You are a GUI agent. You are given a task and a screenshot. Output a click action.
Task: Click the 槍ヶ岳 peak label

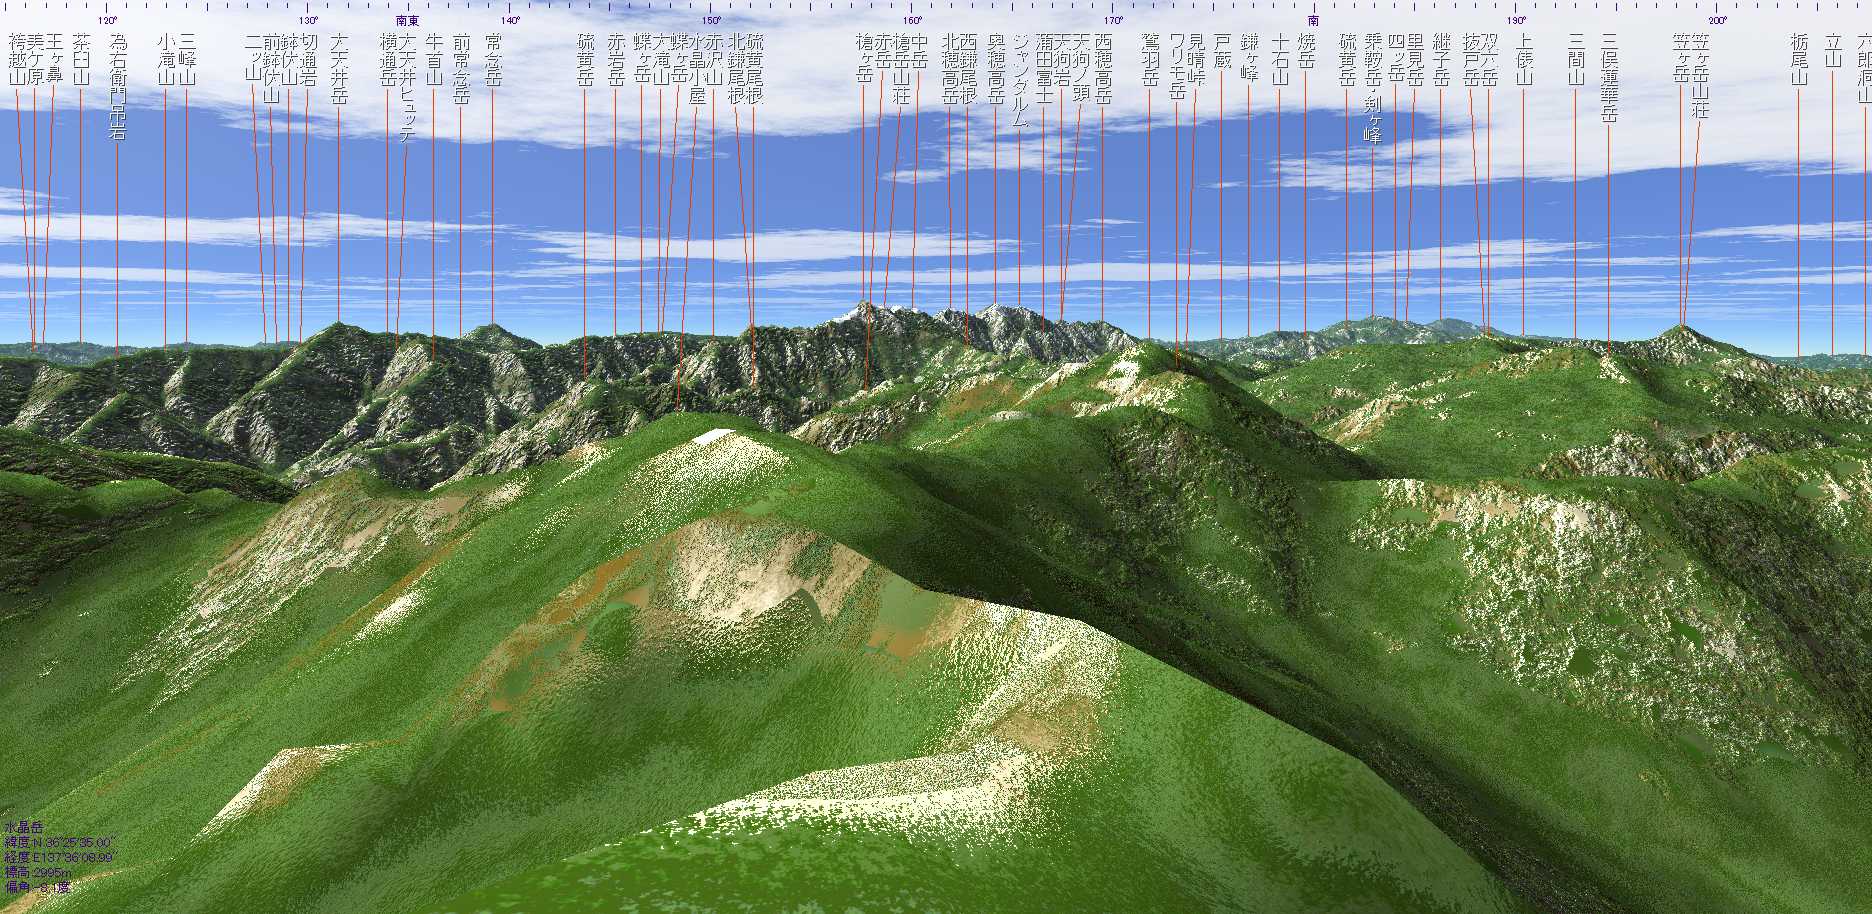[x=864, y=58]
